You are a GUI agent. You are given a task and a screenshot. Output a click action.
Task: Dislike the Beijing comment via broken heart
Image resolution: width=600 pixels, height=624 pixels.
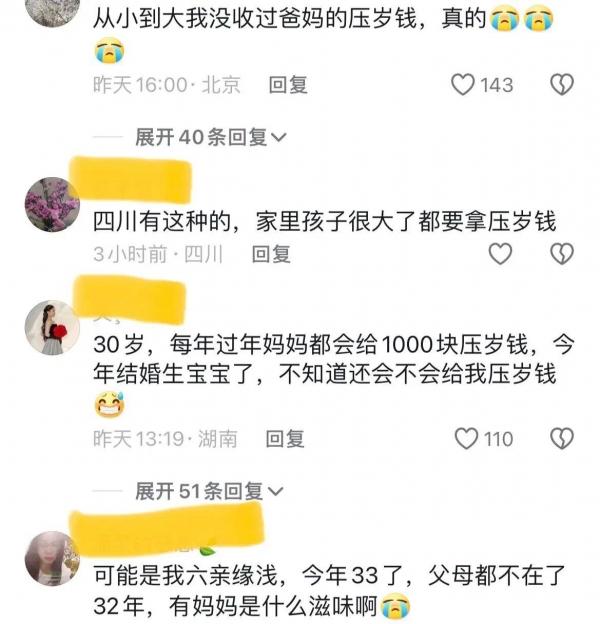(561, 85)
